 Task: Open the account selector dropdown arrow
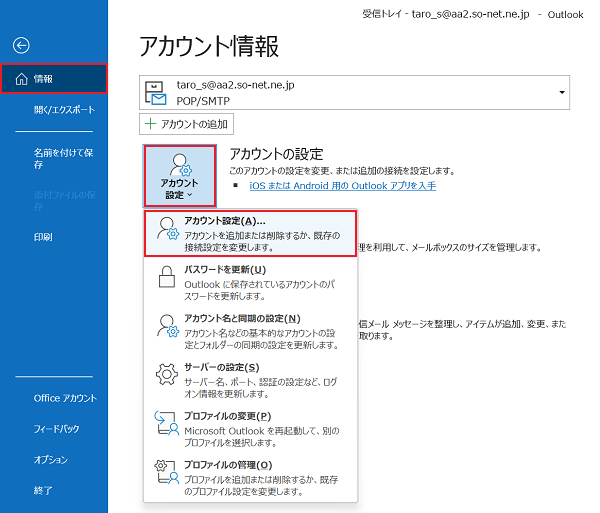[562, 93]
